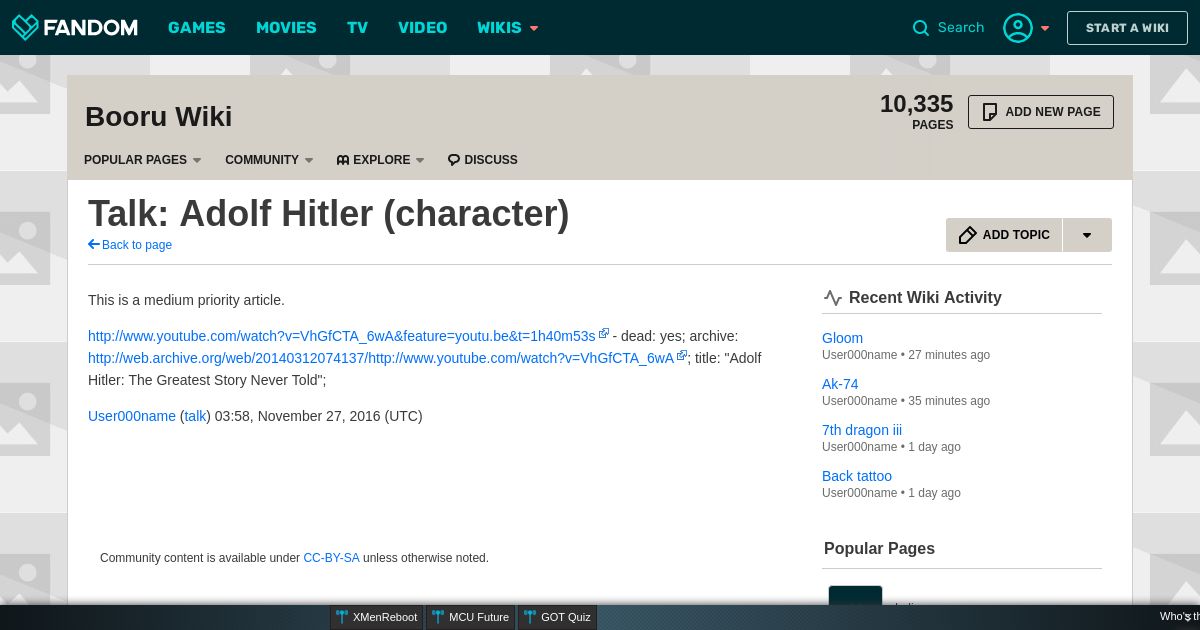Open the talk link in the signature

(195, 416)
